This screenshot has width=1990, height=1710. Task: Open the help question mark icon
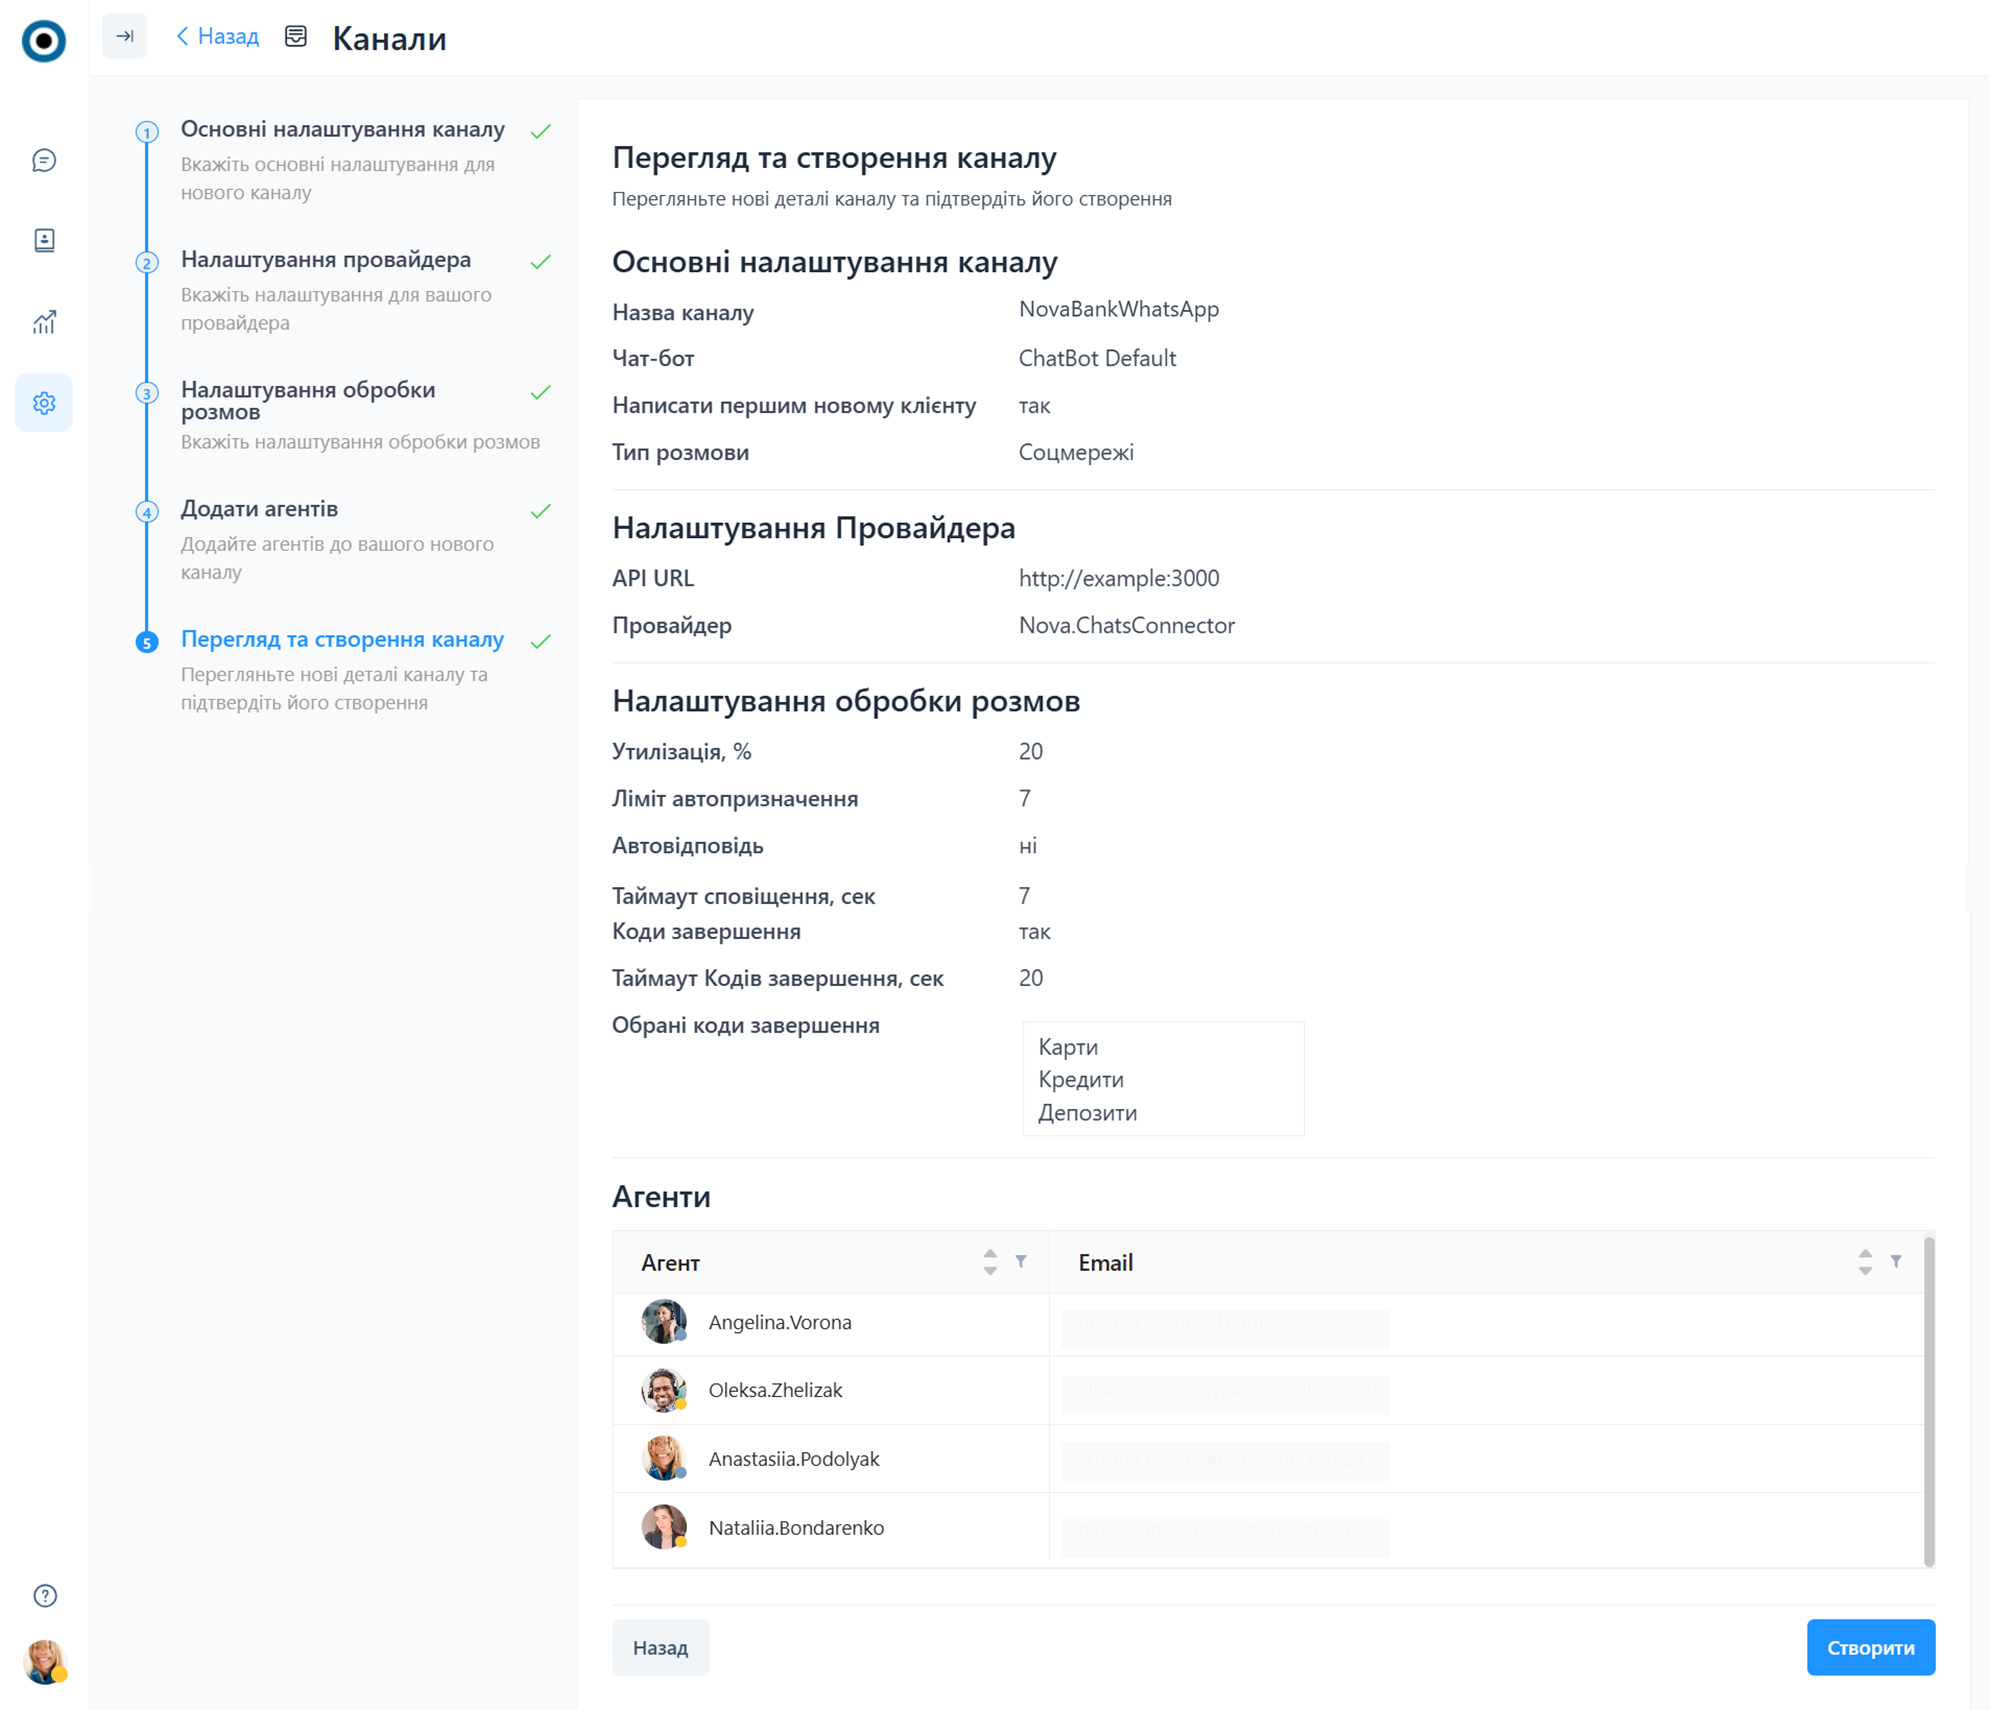coord(45,1595)
